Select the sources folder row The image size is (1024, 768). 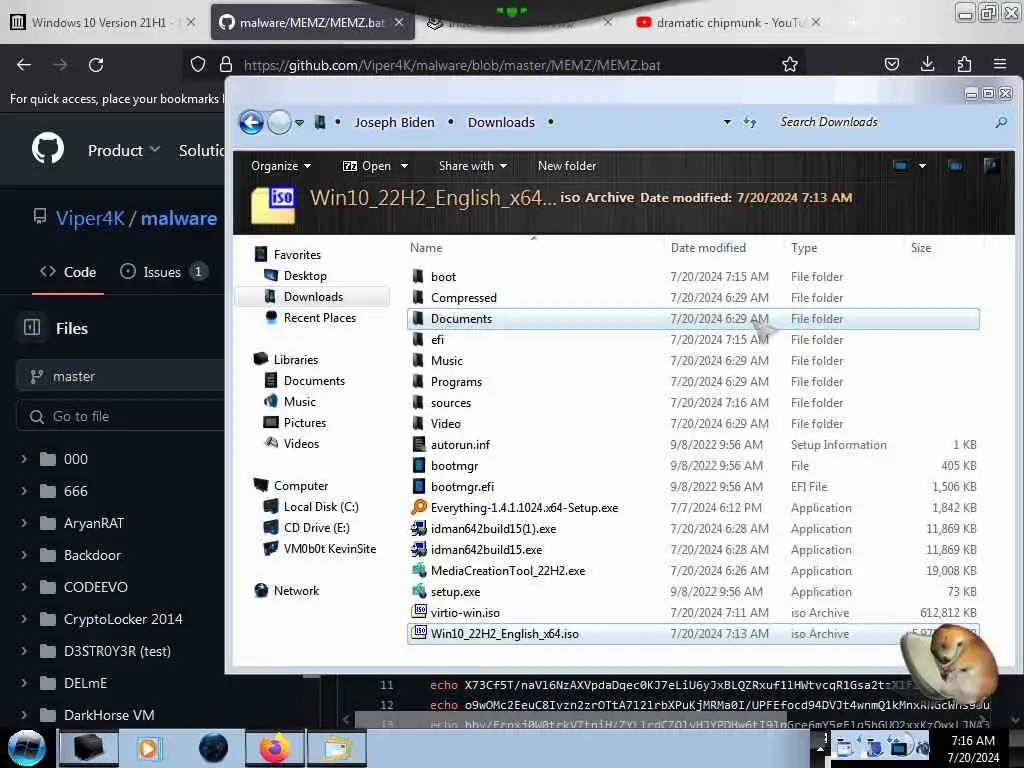pos(693,402)
